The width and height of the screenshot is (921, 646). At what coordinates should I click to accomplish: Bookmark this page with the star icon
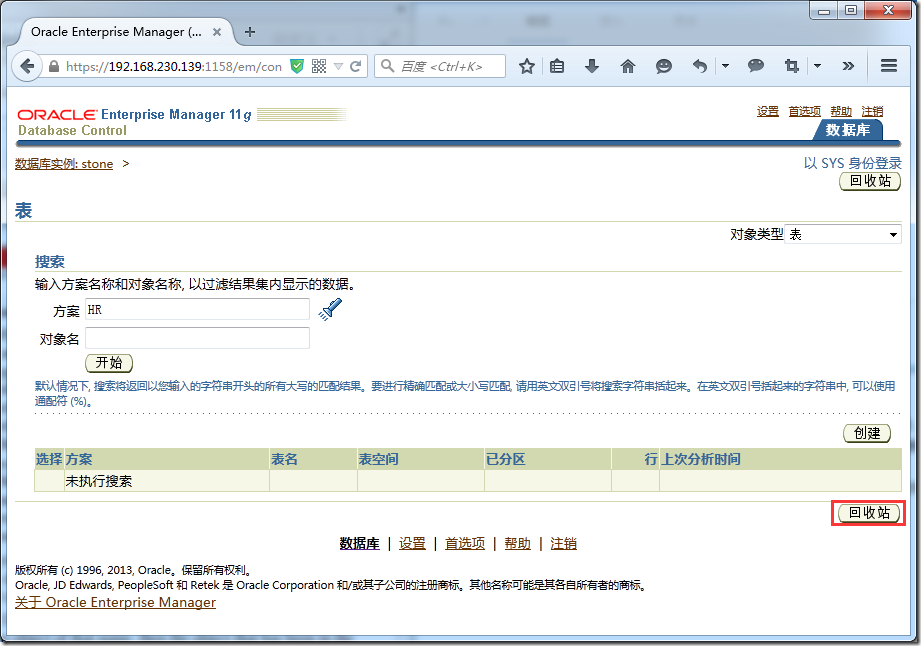pos(527,67)
